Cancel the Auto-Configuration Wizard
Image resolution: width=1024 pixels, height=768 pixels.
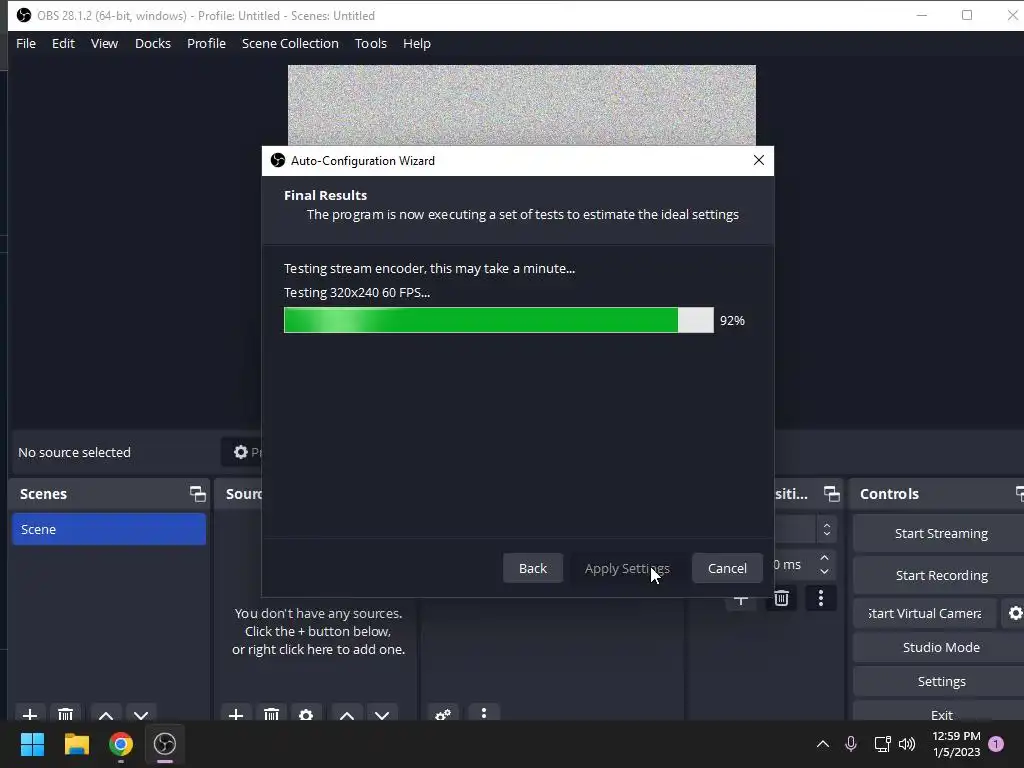pyautogui.click(x=727, y=568)
